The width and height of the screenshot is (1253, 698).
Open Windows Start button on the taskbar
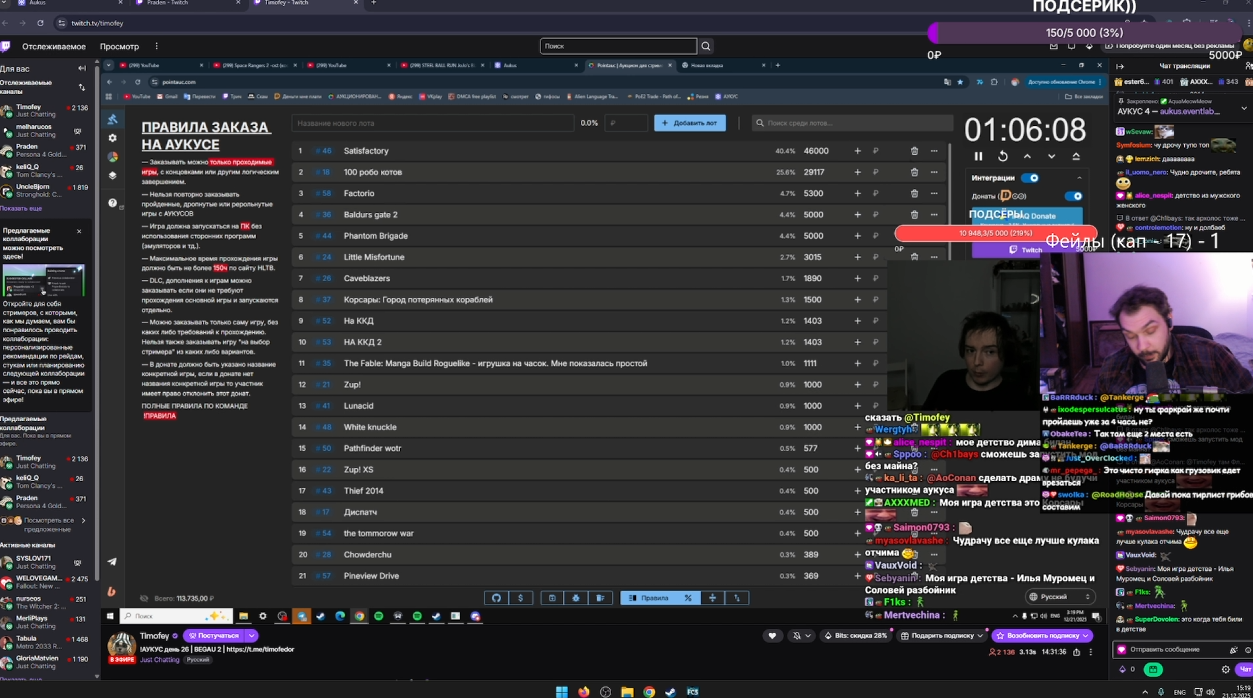click(562, 692)
